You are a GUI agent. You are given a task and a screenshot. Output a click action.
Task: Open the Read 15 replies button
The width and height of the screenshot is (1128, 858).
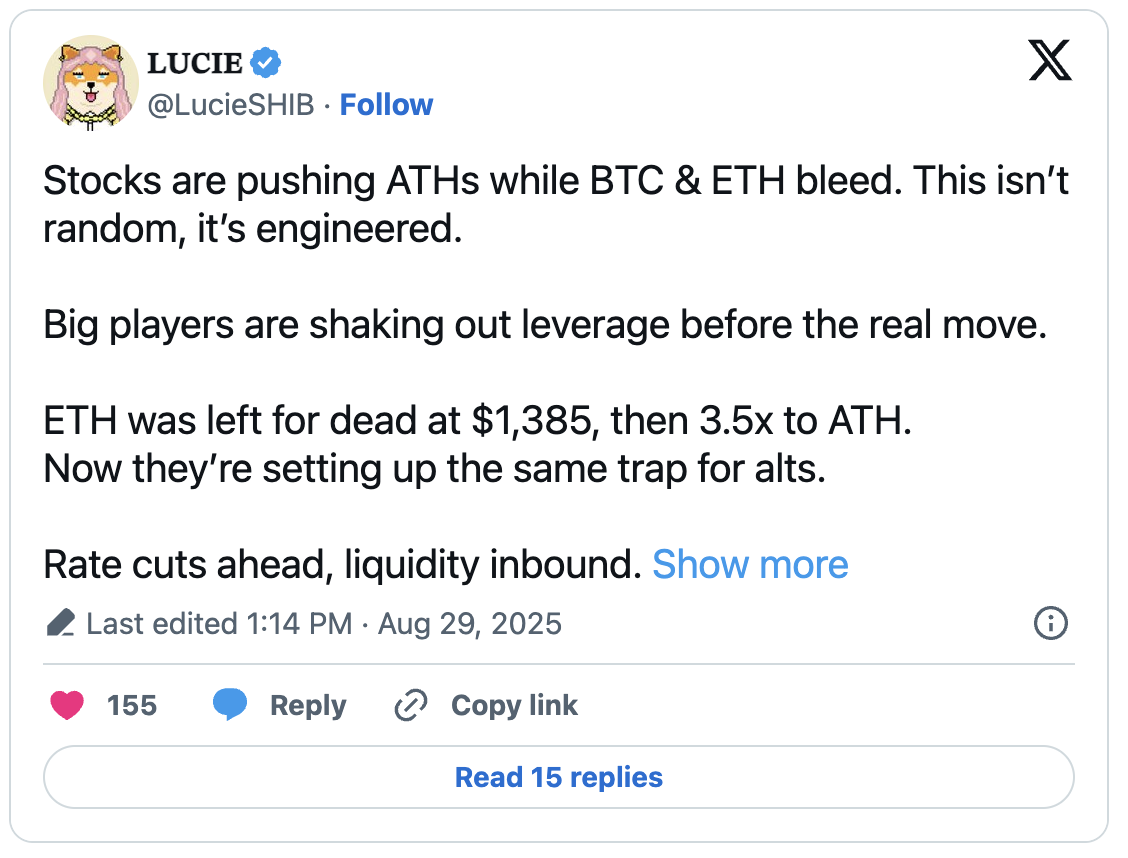click(559, 777)
